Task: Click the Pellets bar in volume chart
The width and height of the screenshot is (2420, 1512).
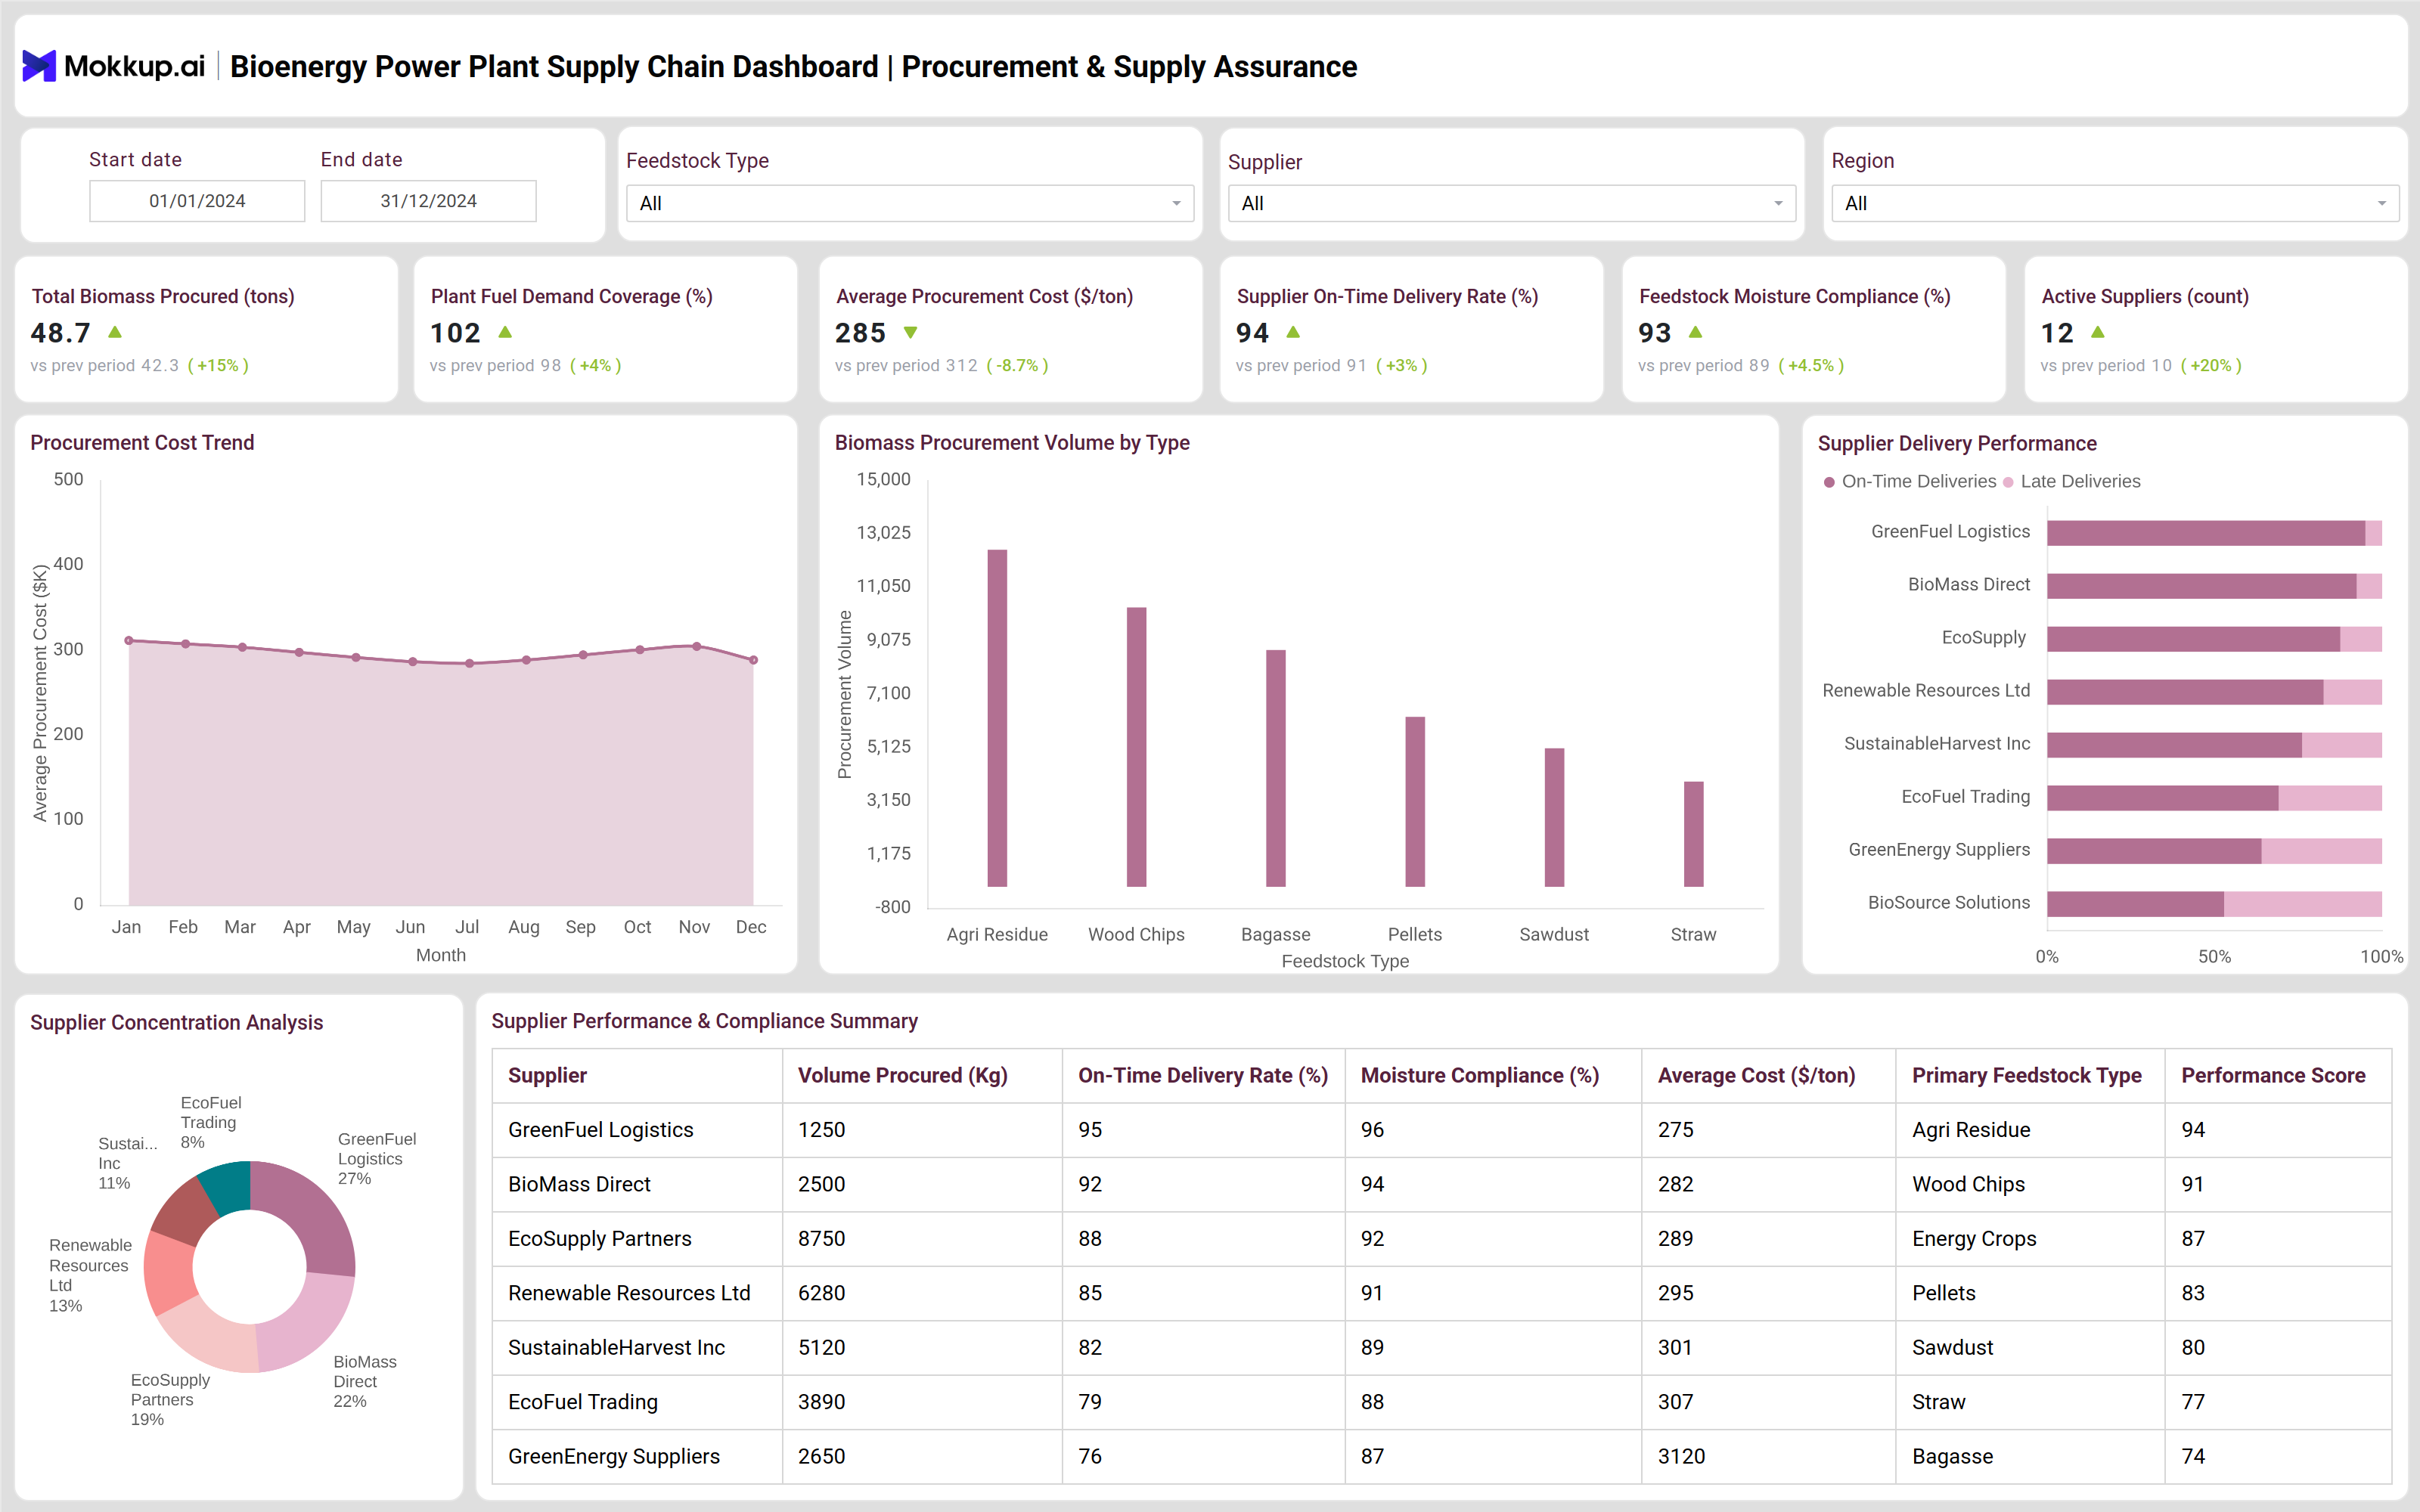Action: coord(1415,802)
